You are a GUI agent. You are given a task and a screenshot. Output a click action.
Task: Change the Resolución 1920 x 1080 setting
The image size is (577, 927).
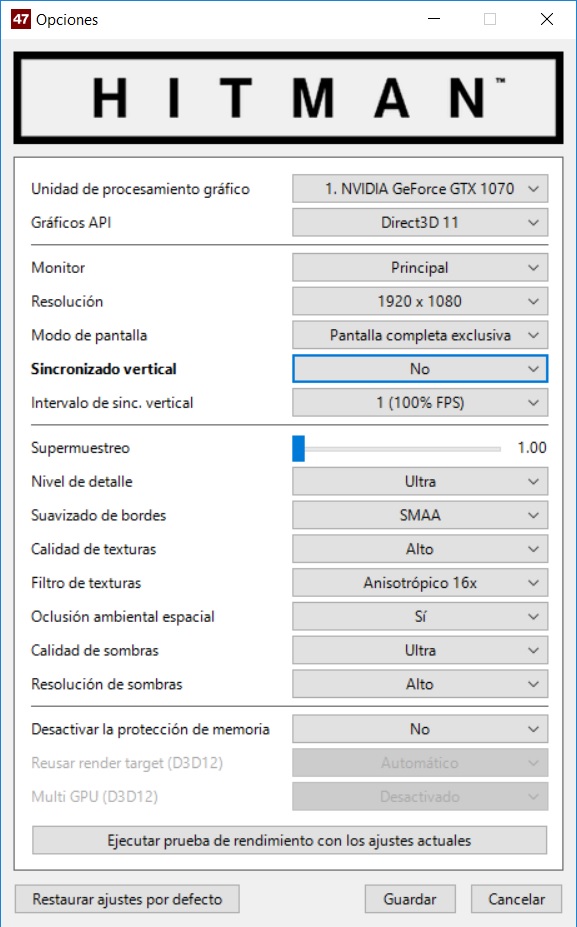tap(420, 301)
